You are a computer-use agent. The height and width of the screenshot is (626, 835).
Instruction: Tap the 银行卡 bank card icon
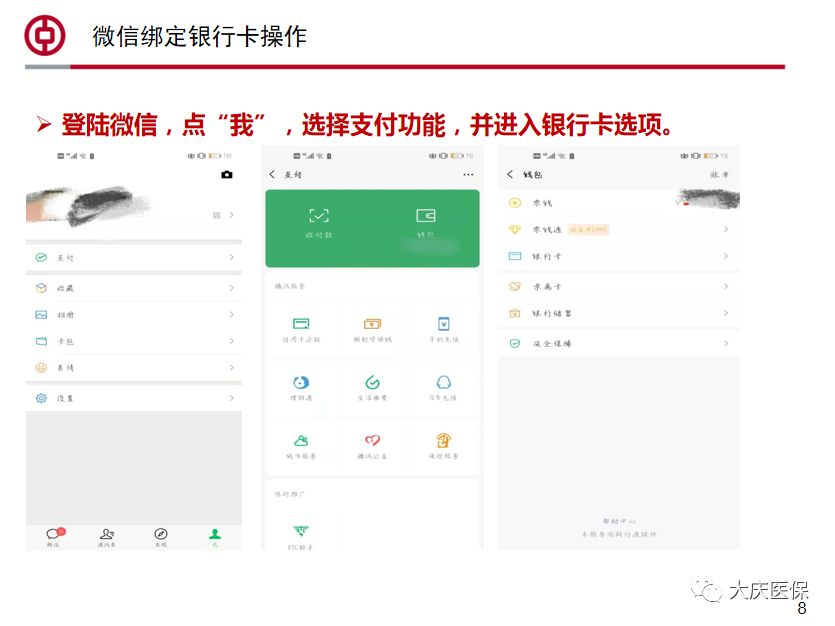(x=514, y=256)
